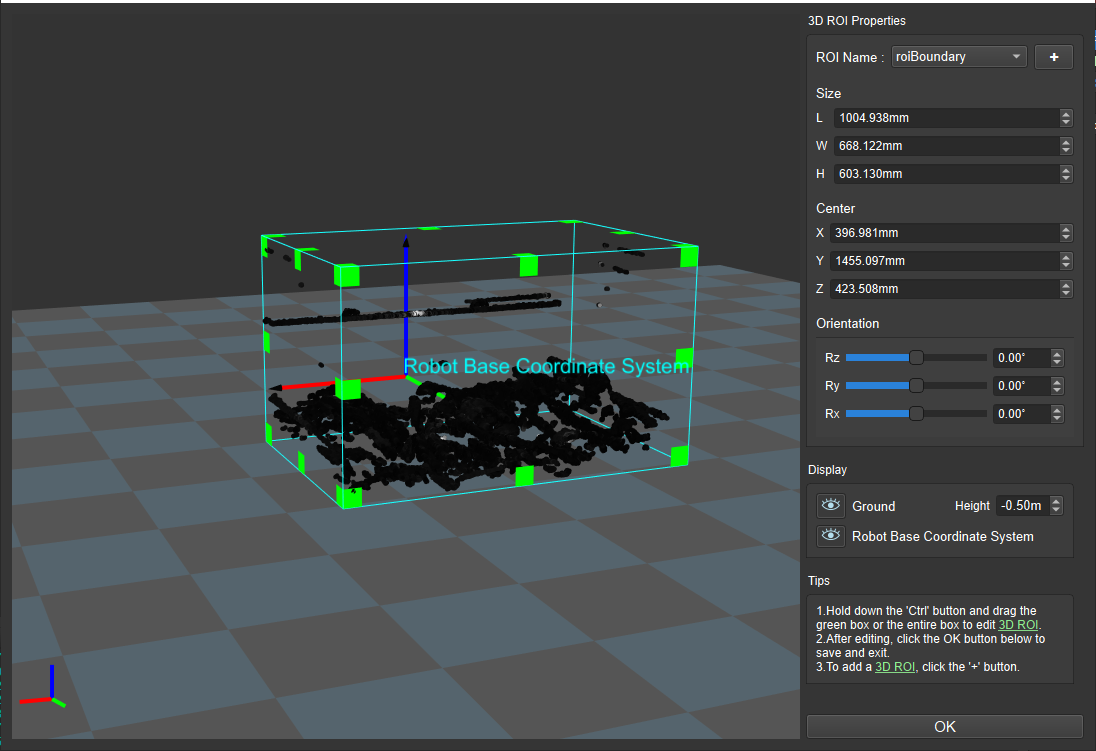
Task: Toggle Ground visibility eye icon
Action: pyautogui.click(x=830, y=506)
